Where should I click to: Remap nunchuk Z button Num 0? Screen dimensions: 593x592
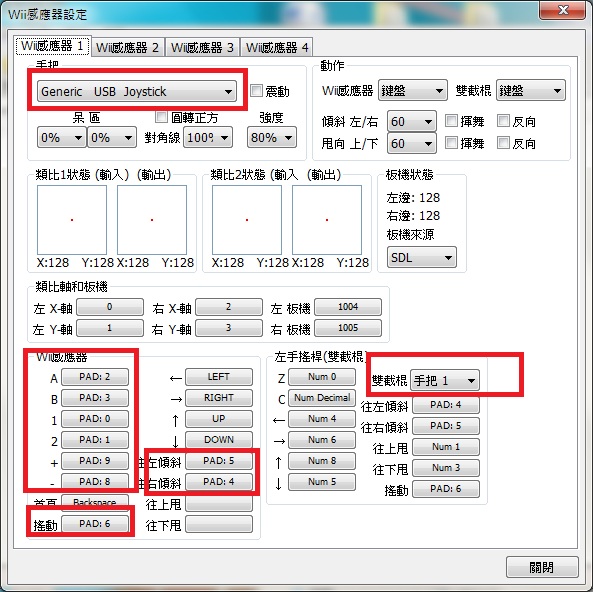(322, 377)
